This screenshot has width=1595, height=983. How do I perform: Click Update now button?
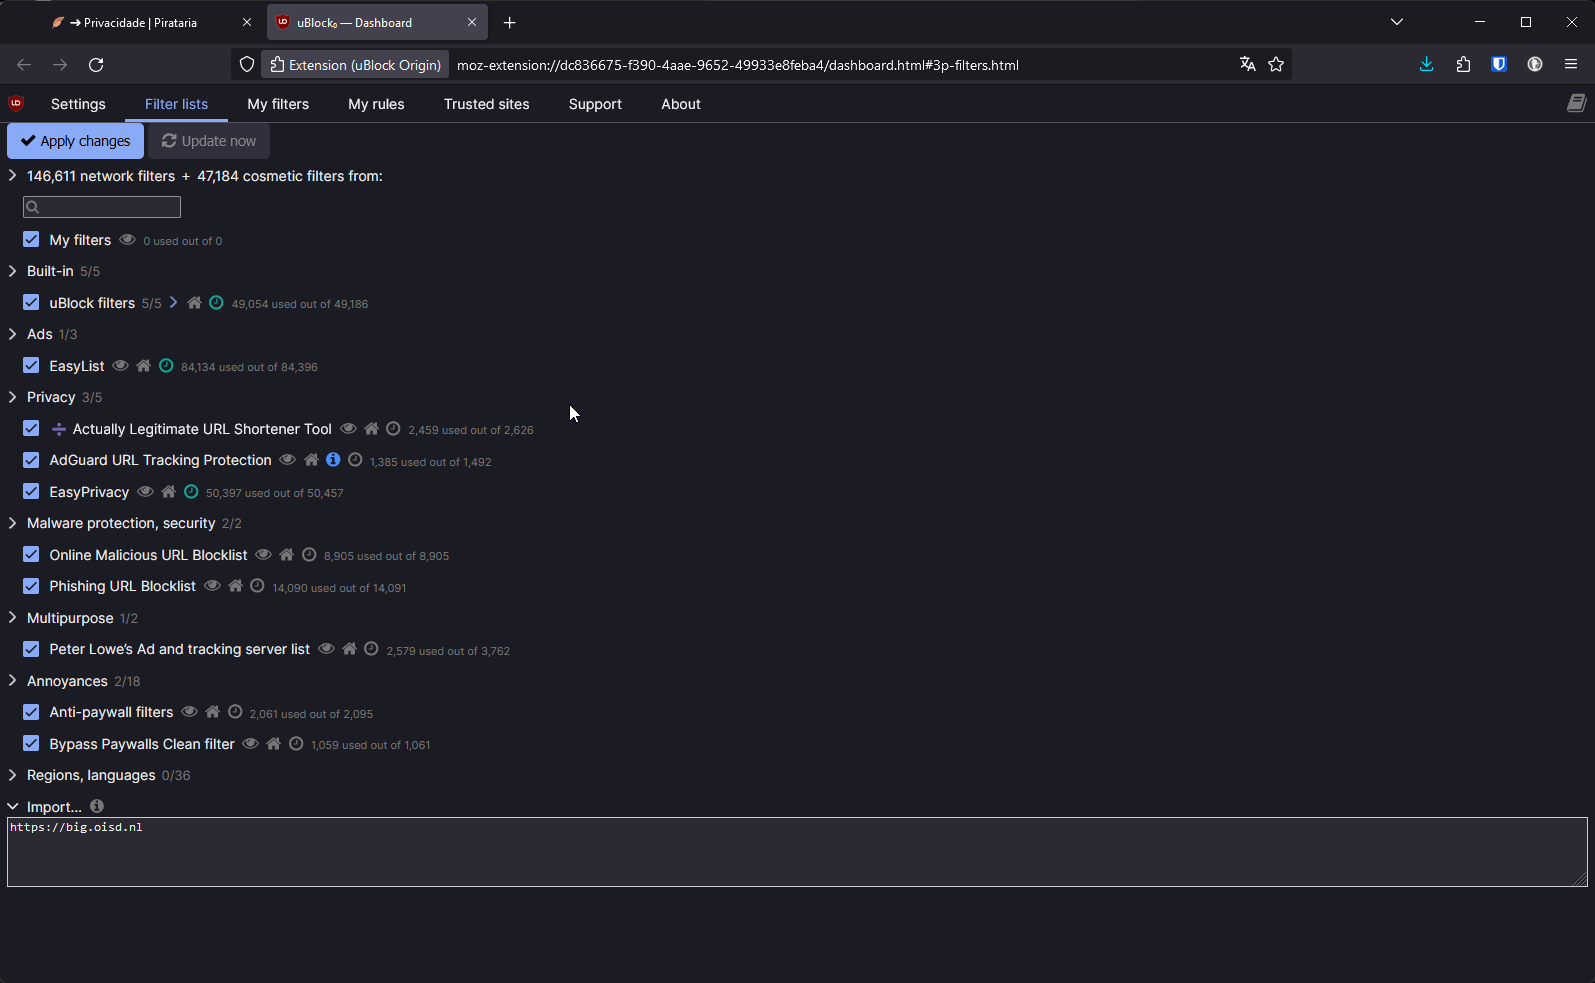tap(209, 141)
